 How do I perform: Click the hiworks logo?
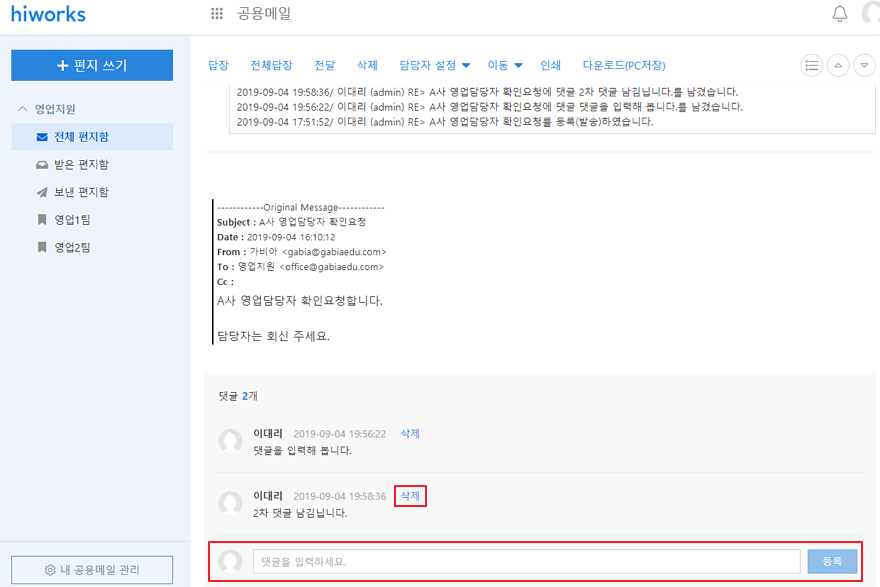[48, 13]
